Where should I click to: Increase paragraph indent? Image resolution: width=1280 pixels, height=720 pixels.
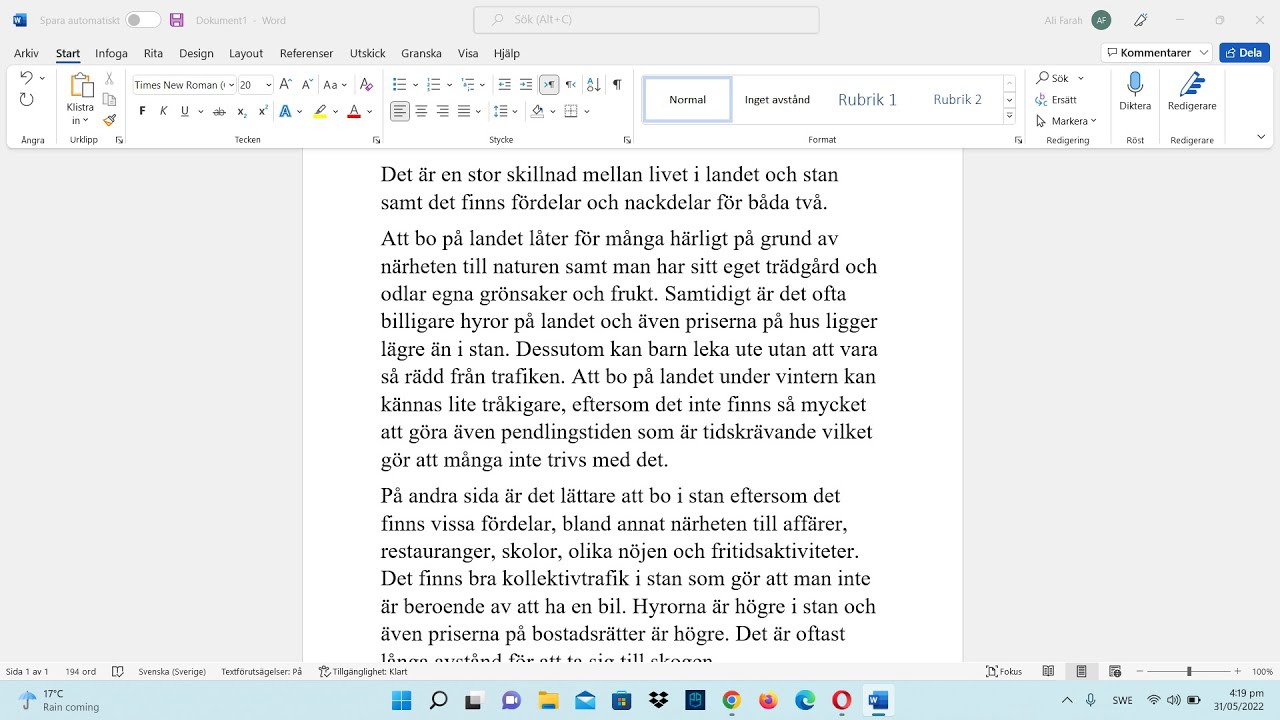[526, 85]
